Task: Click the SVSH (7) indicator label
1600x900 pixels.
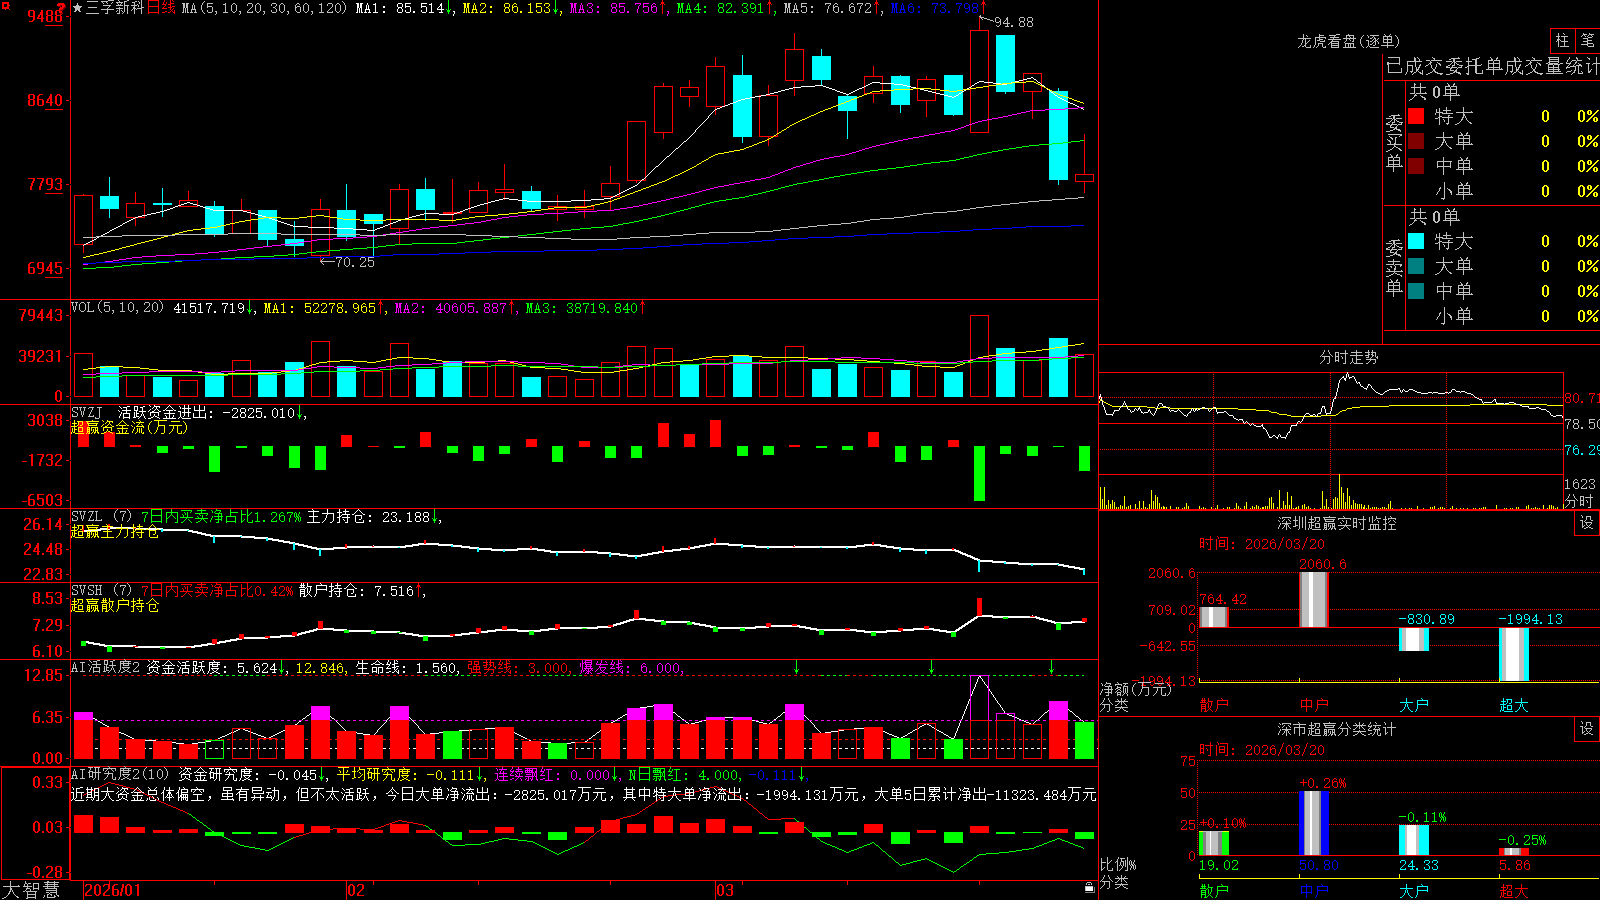Action: point(101,591)
